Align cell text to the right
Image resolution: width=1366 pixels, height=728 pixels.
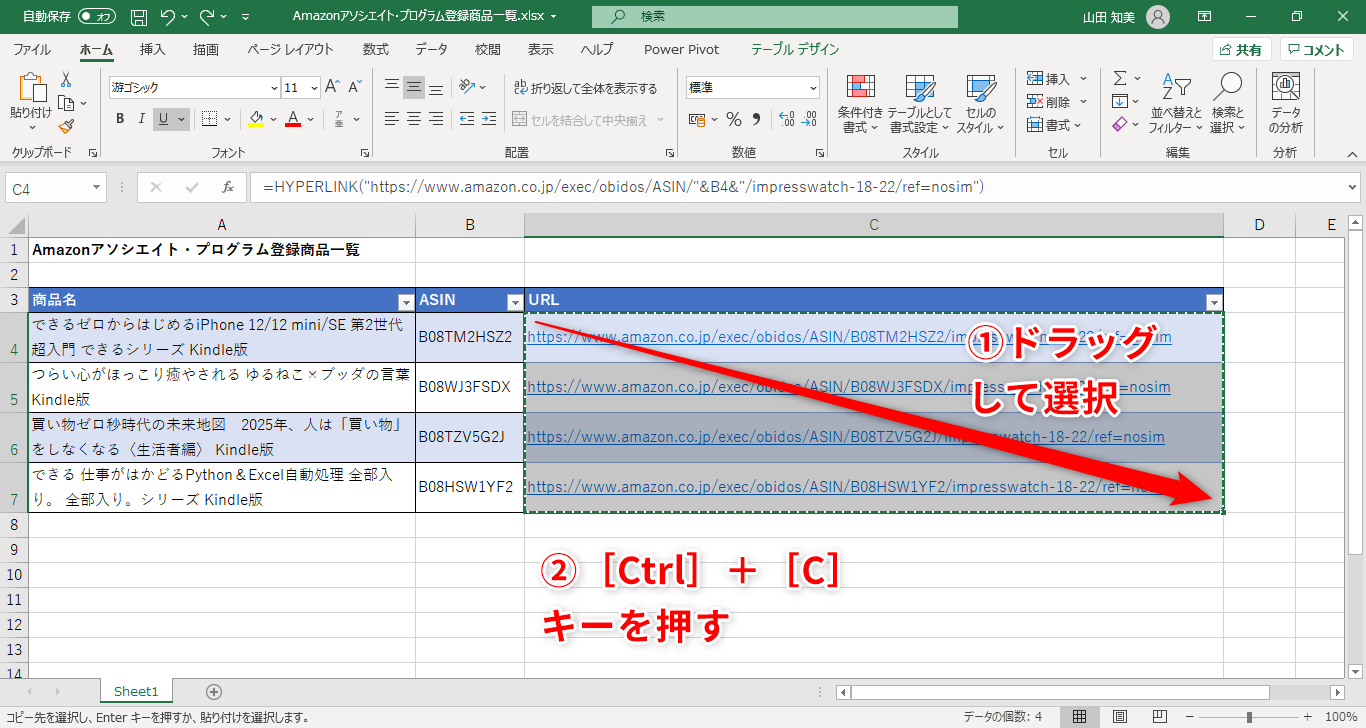coord(436,119)
